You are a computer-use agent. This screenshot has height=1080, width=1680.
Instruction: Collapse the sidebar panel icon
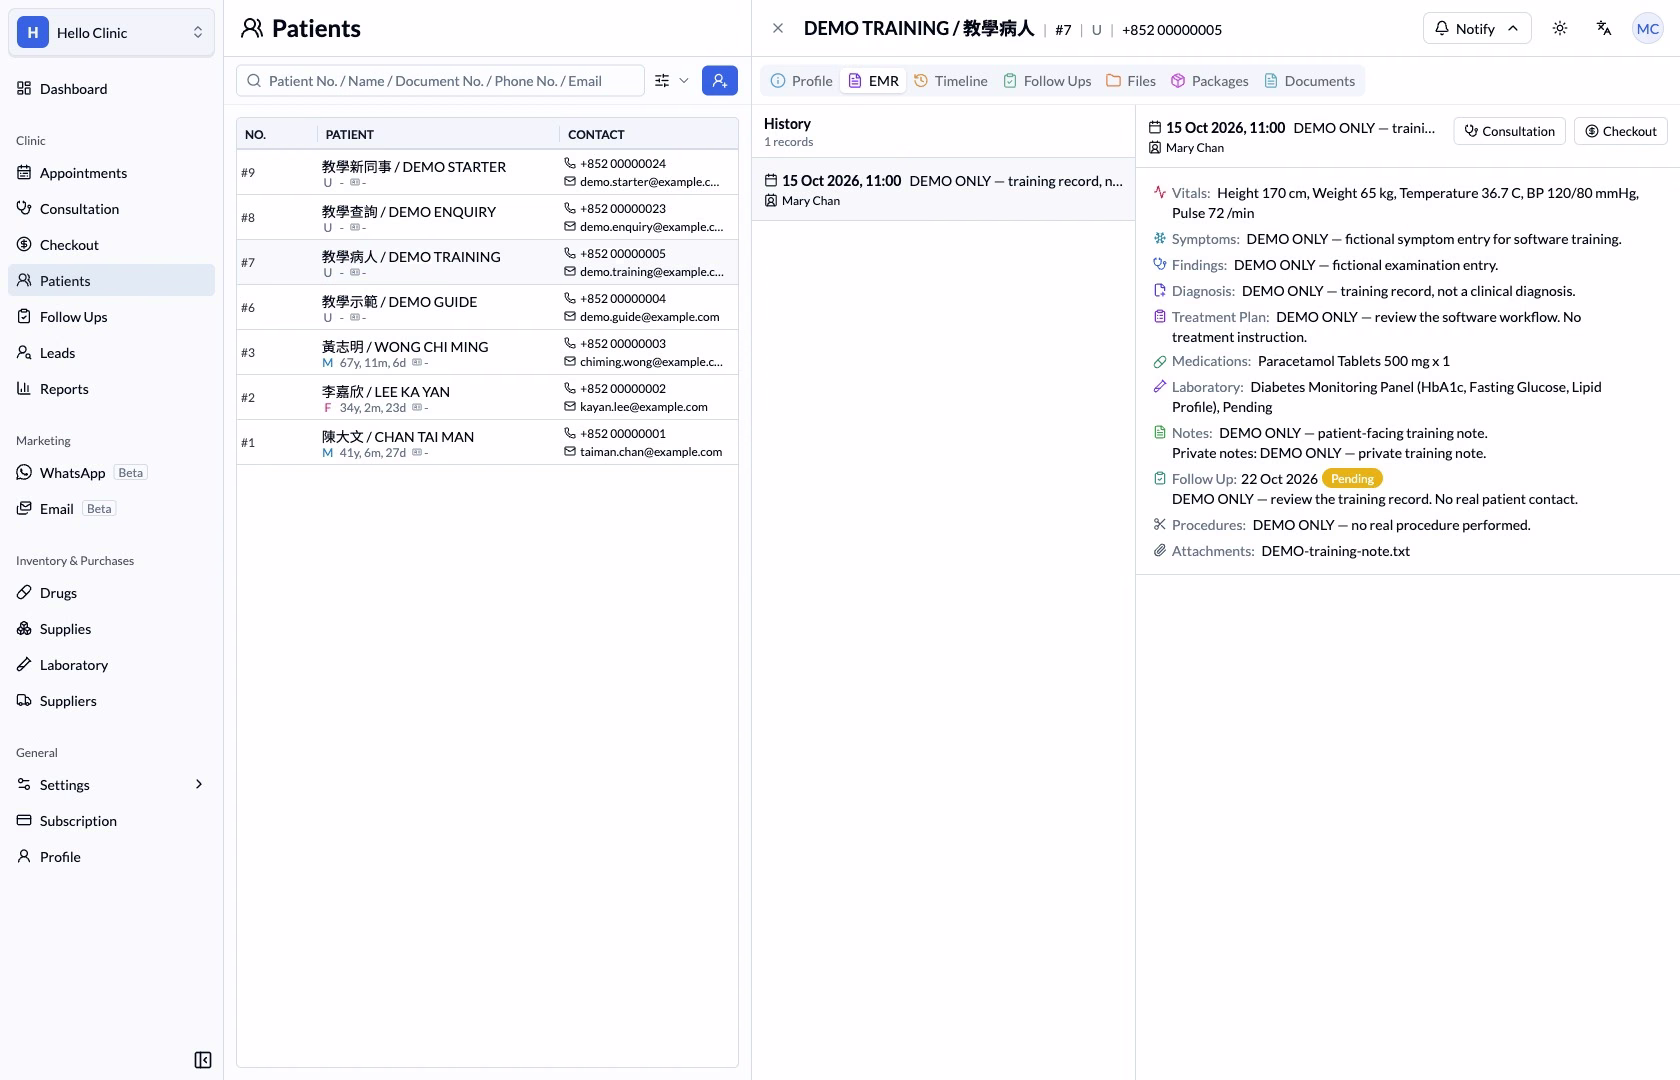pos(203,1060)
